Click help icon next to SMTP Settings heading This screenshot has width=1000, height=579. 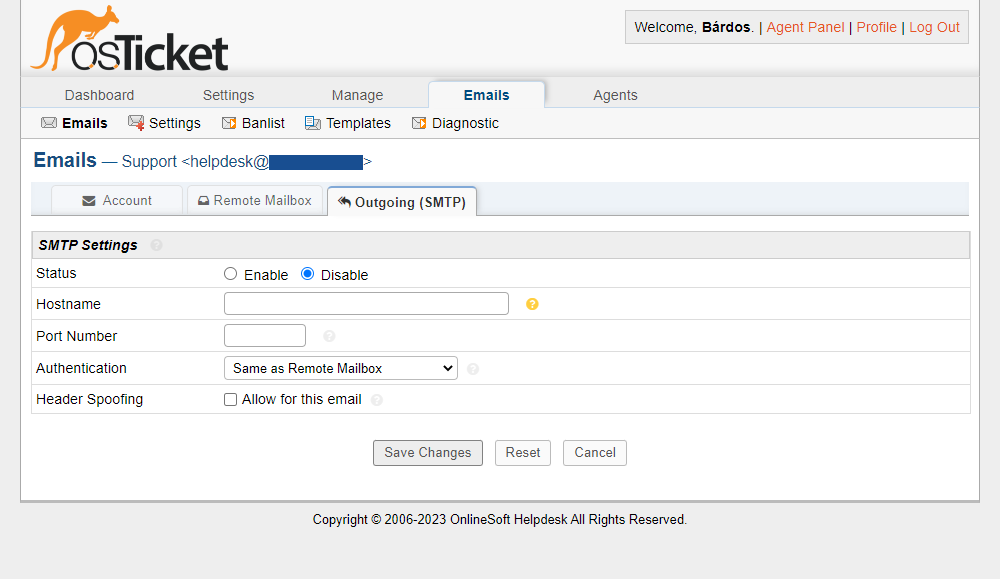coord(156,245)
